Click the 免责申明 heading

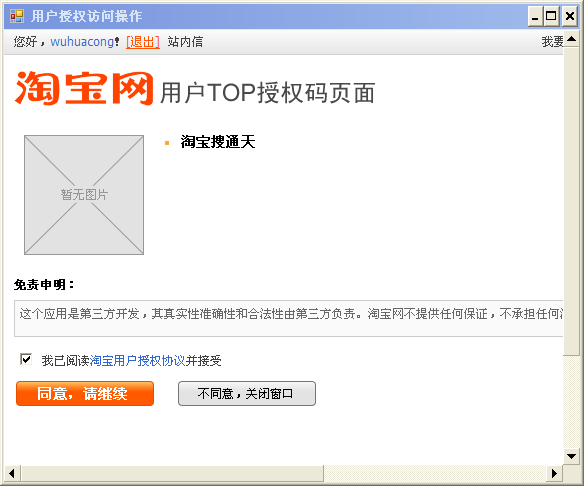tap(44, 285)
